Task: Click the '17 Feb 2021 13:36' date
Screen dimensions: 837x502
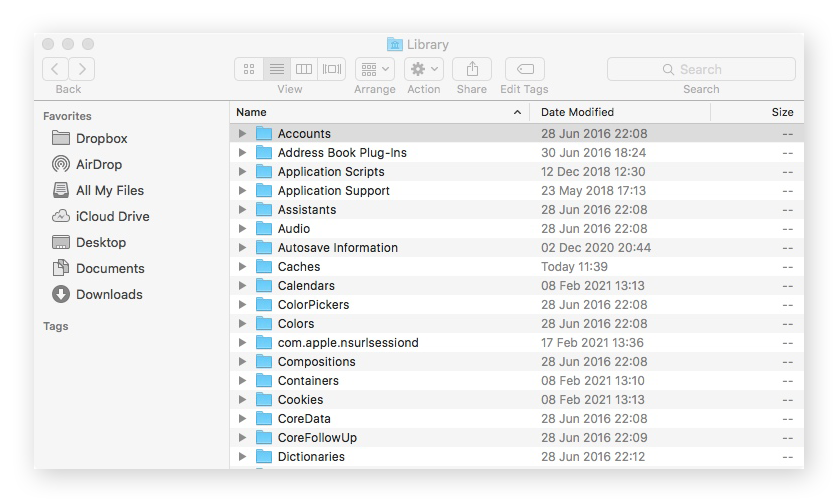Action: (593, 342)
